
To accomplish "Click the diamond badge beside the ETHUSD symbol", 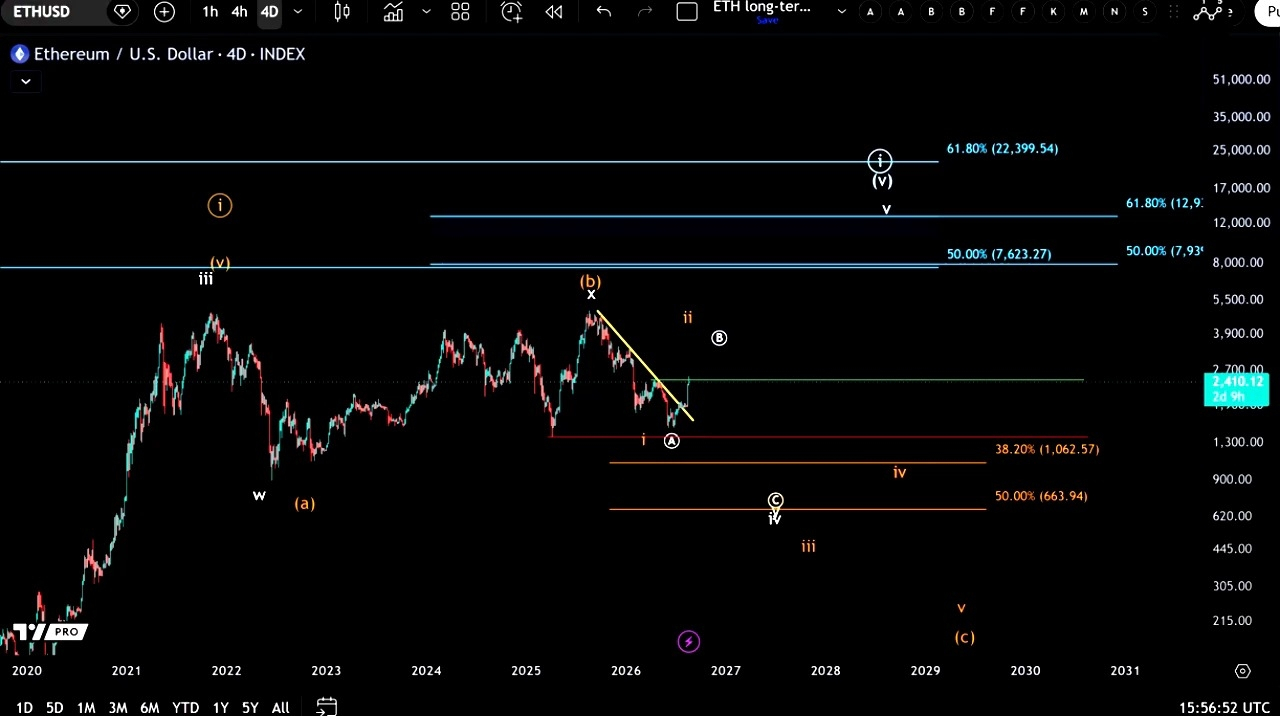I will click(122, 12).
